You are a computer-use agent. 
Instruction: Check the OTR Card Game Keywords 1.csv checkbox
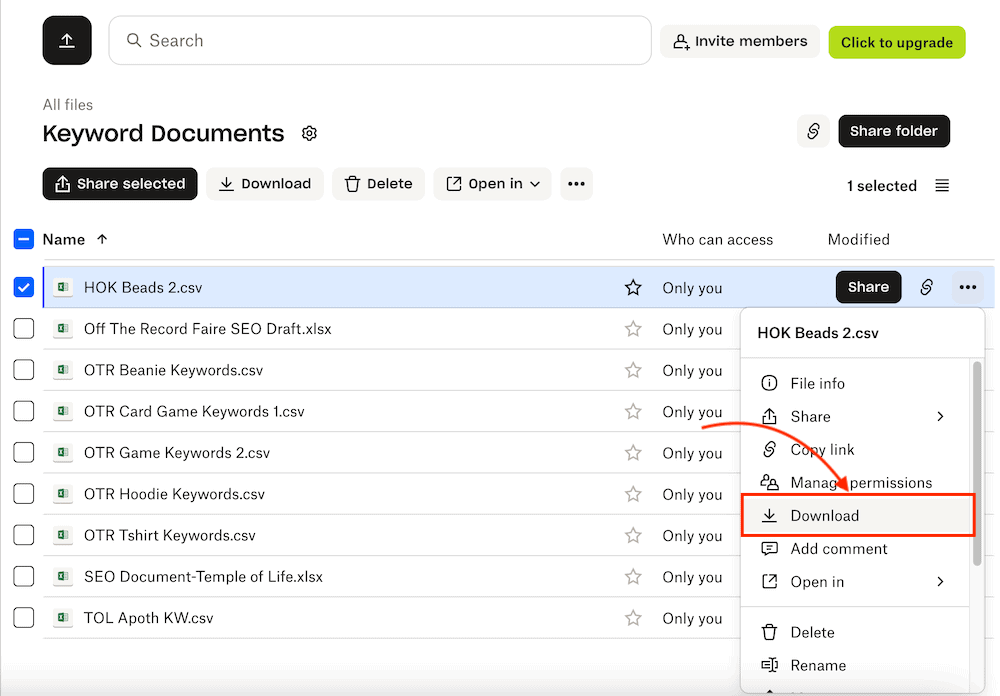click(x=24, y=411)
